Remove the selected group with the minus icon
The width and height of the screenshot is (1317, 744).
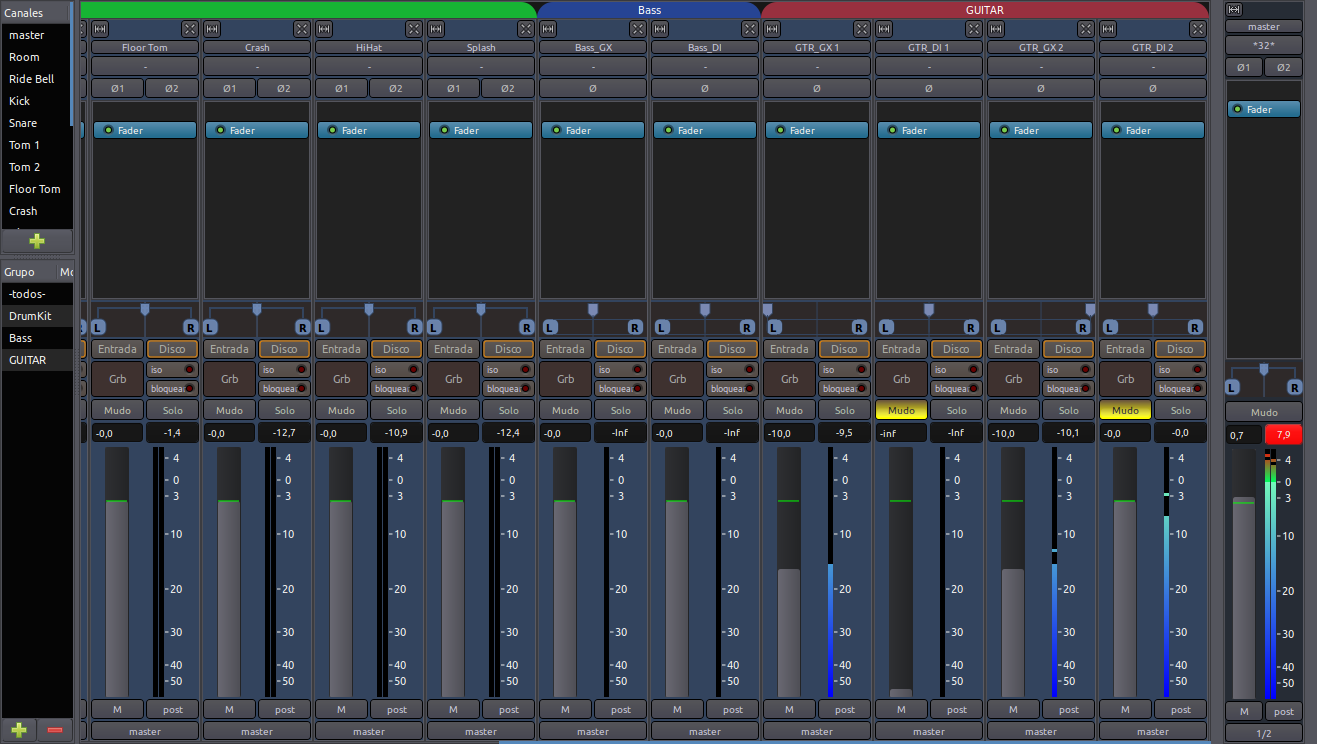coord(55,730)
